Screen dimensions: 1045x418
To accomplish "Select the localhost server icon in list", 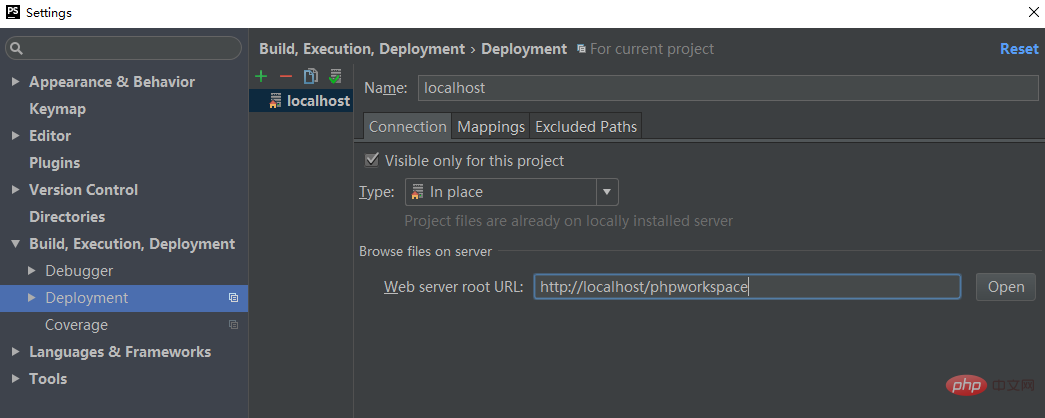I will 275,101.
